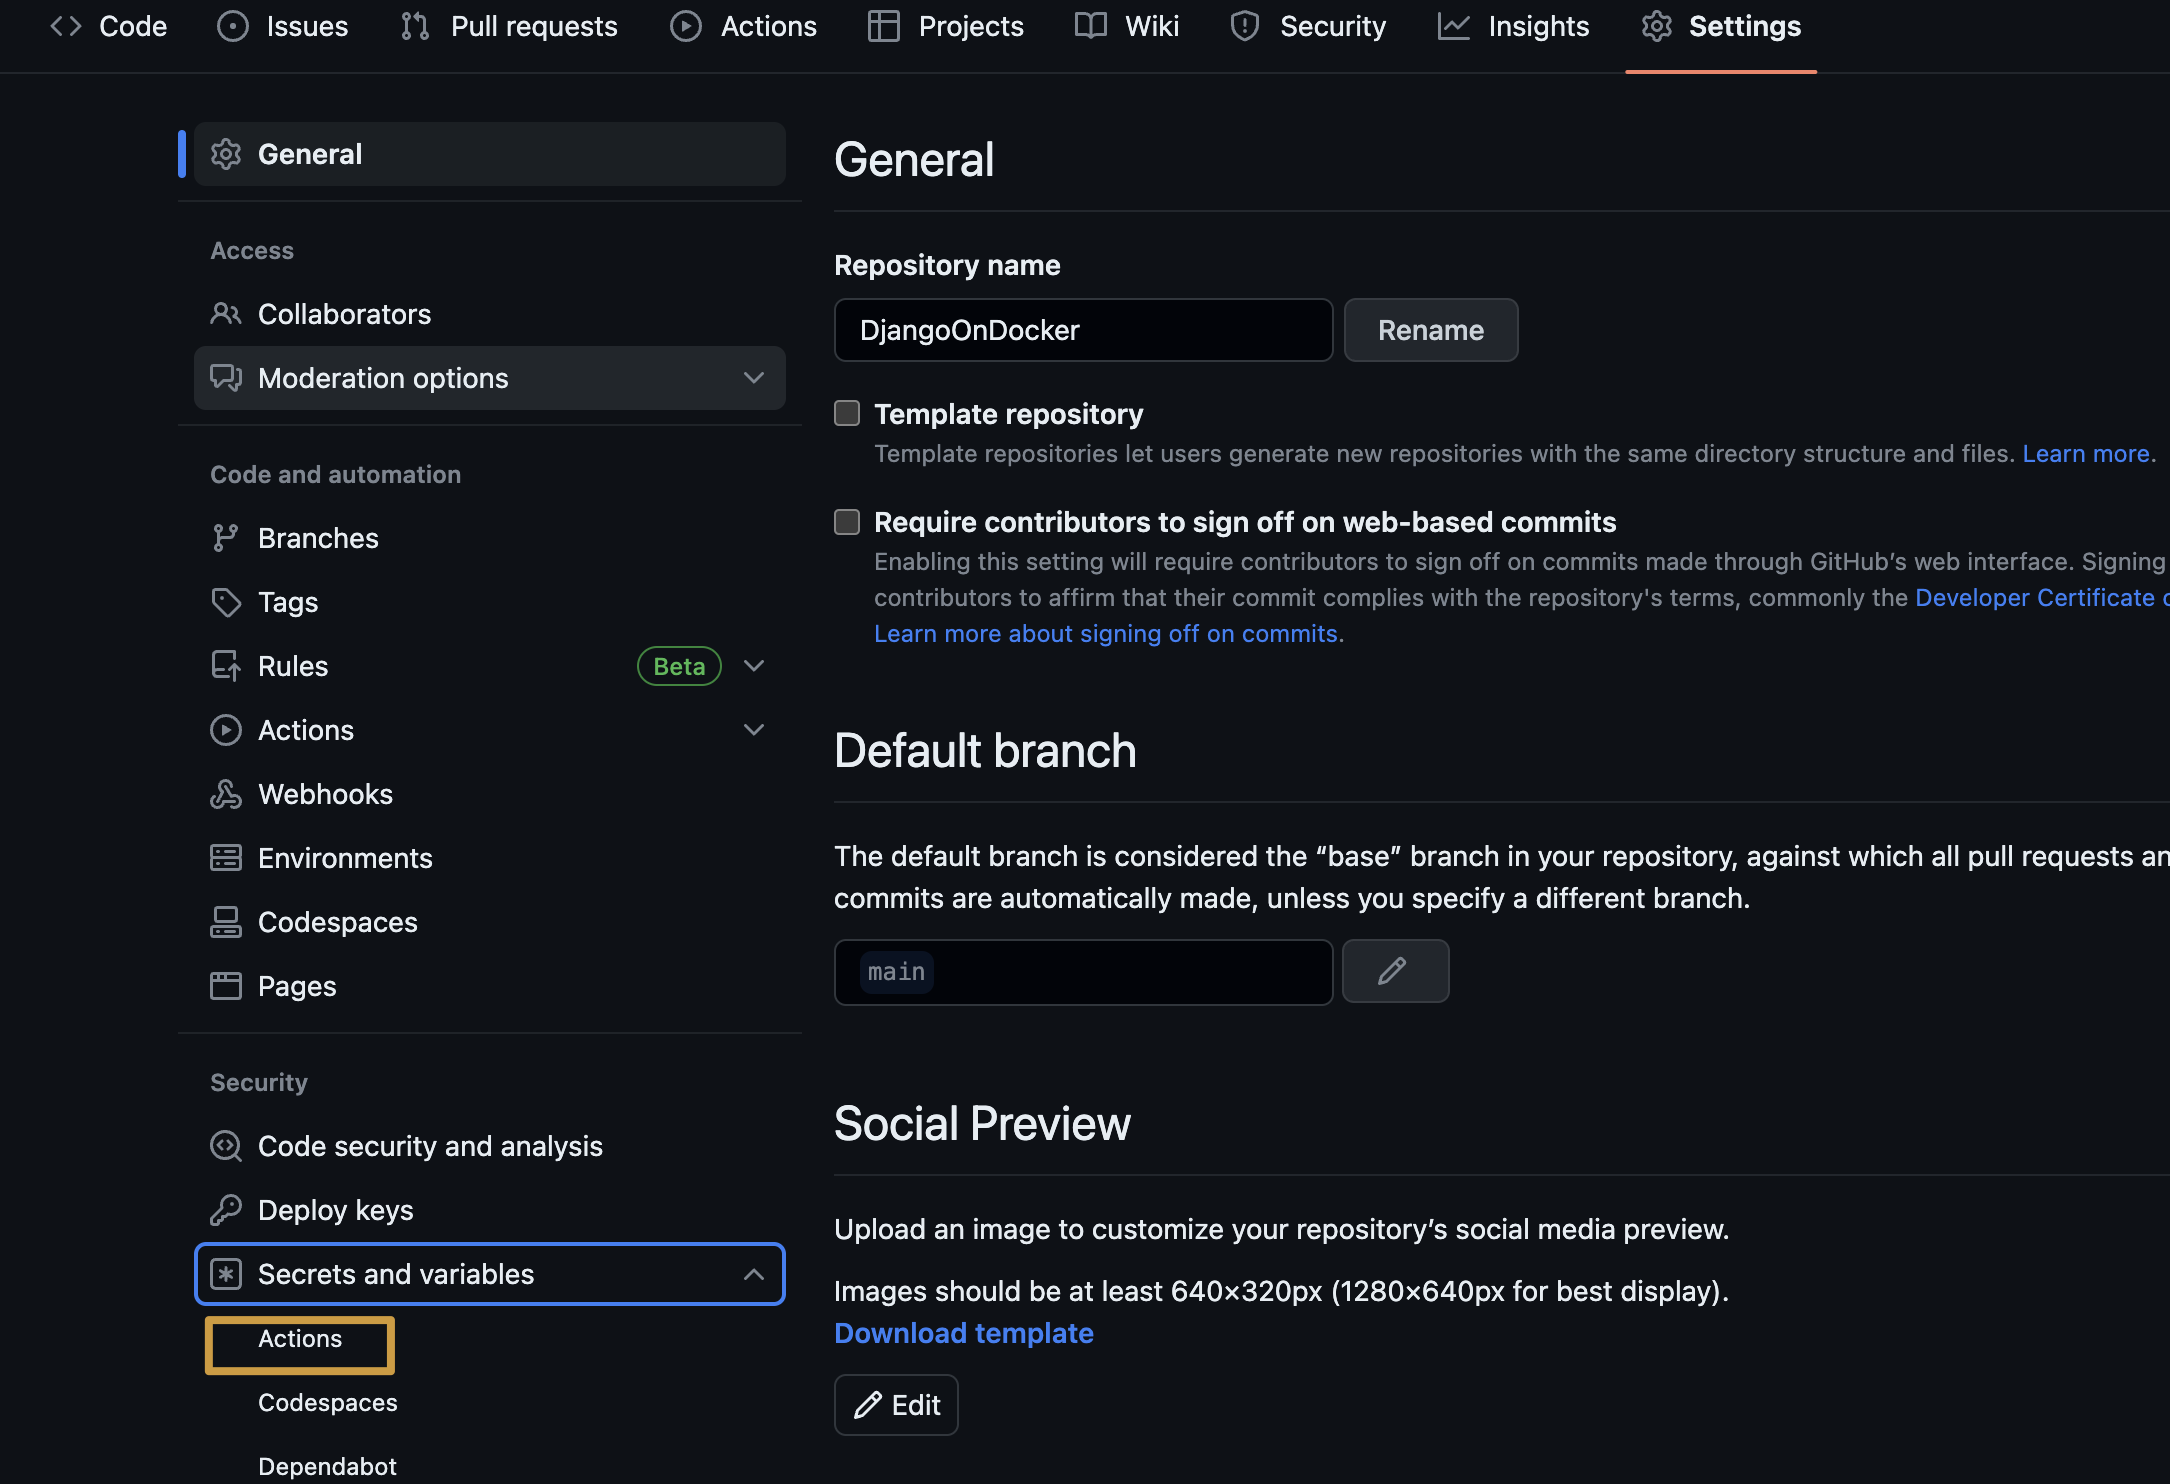The image size is (2170, 1484).
Task: Enable the Template repository checkbox
Action: (847, 414)
